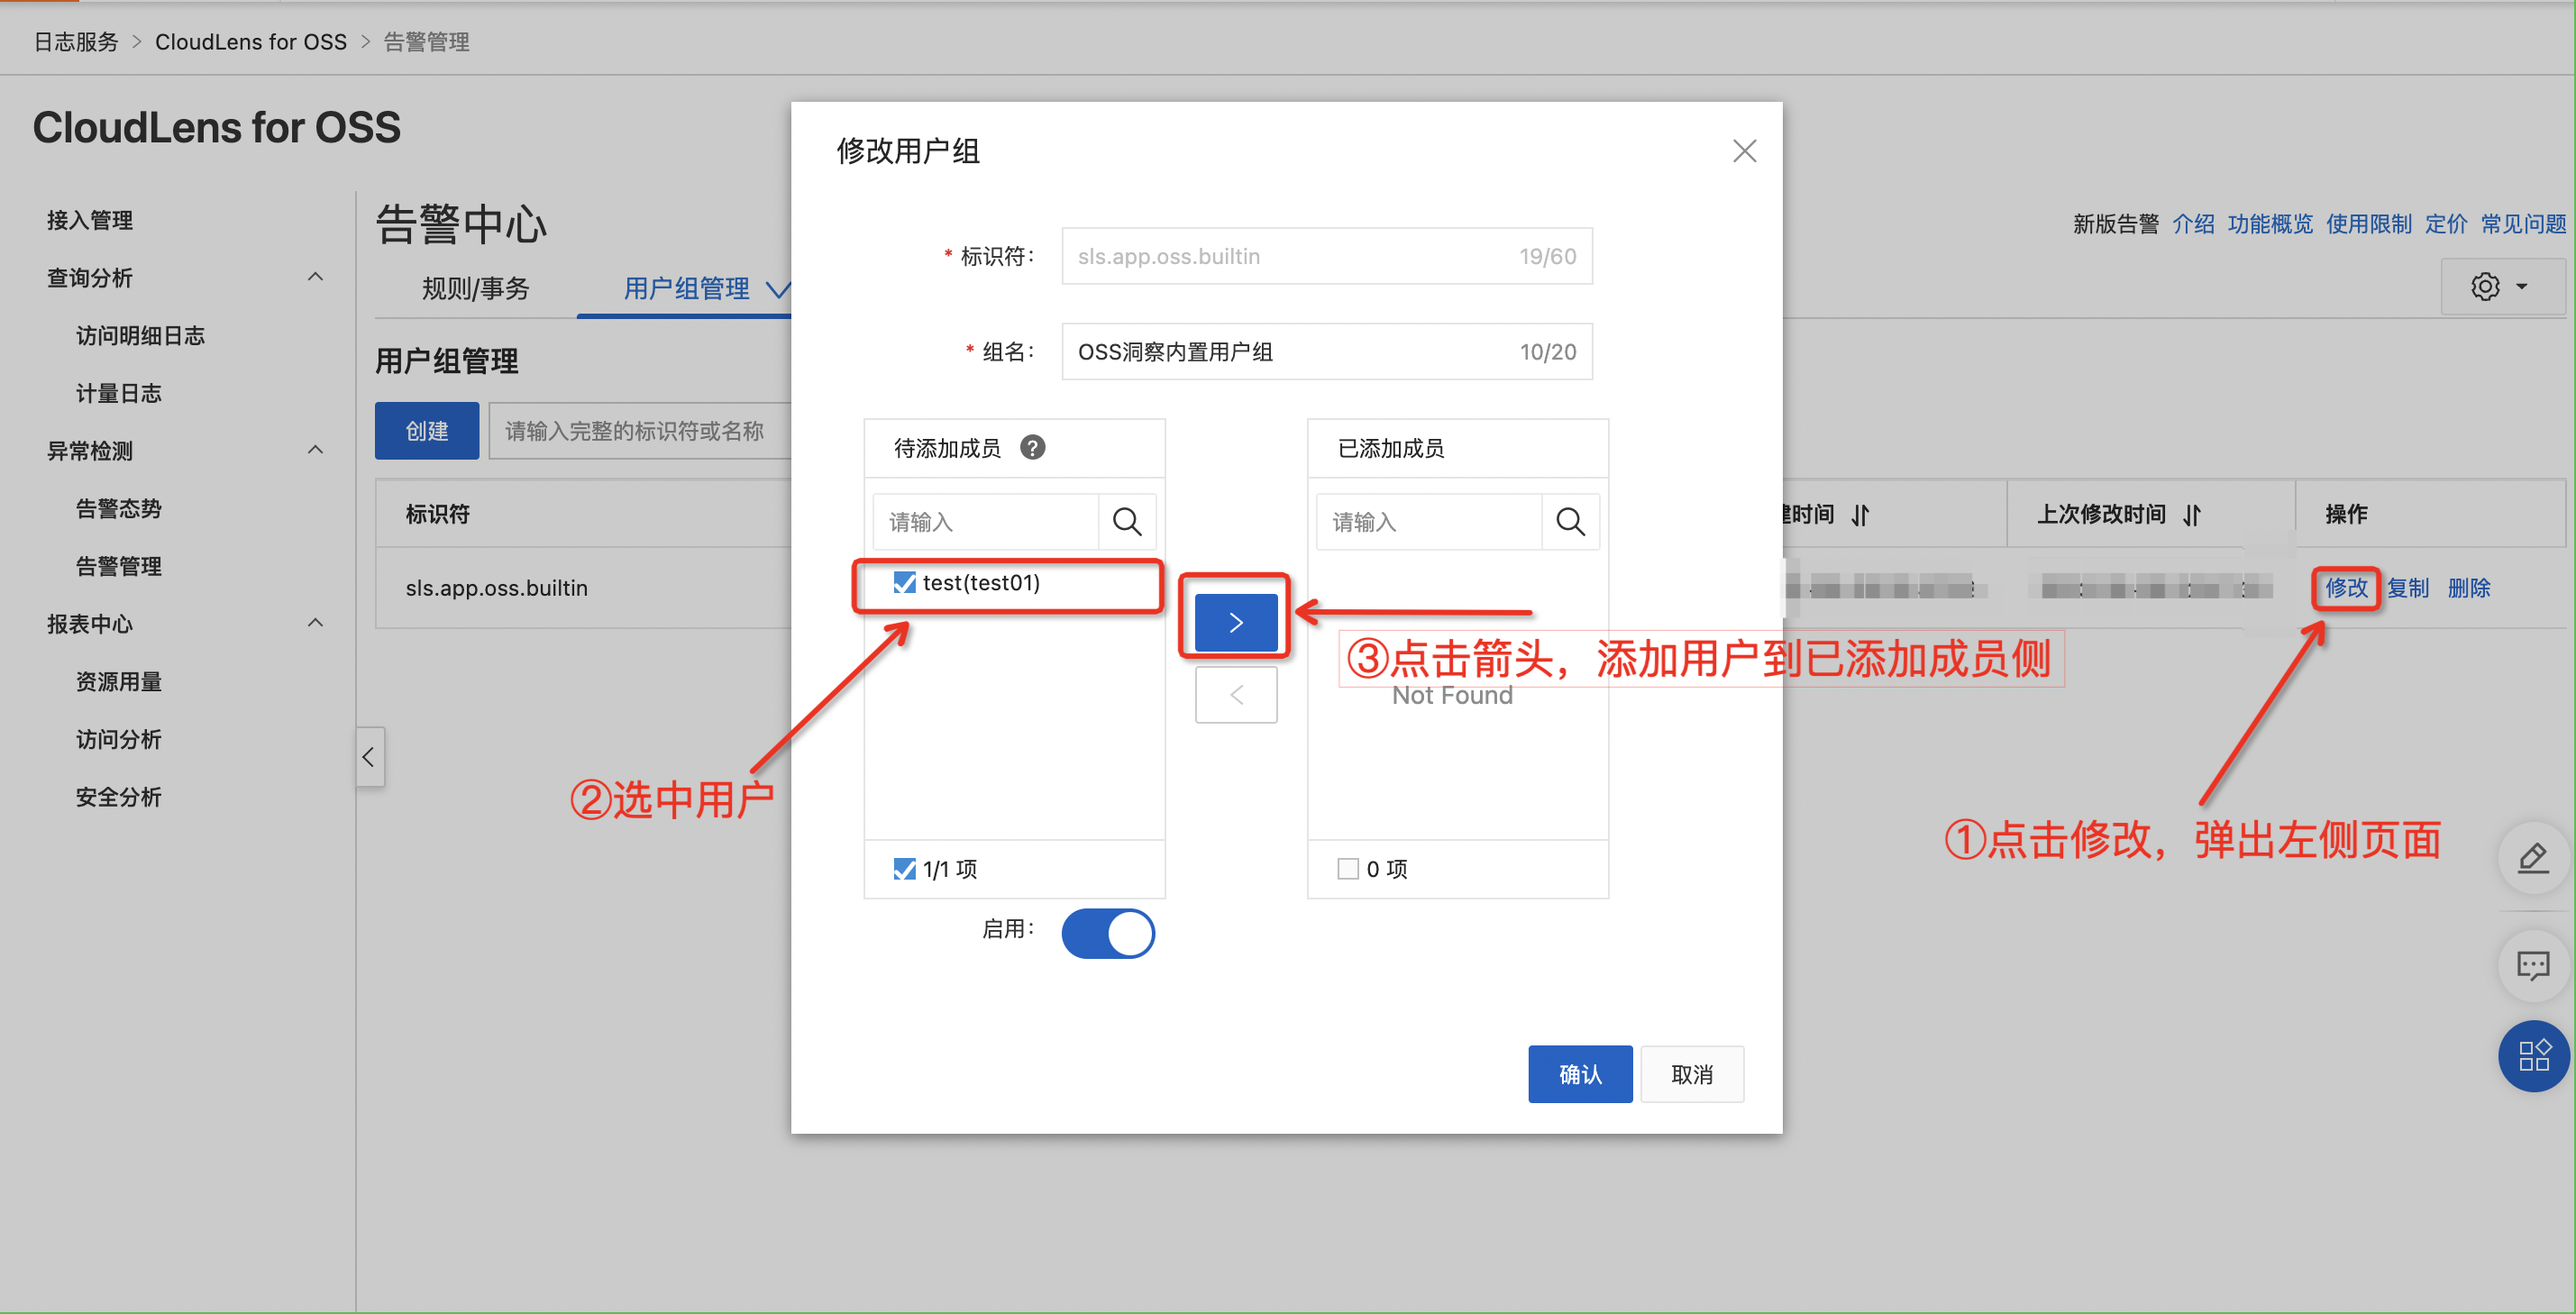Check the 0 项 select-all checkbox

click(1347, 868)
